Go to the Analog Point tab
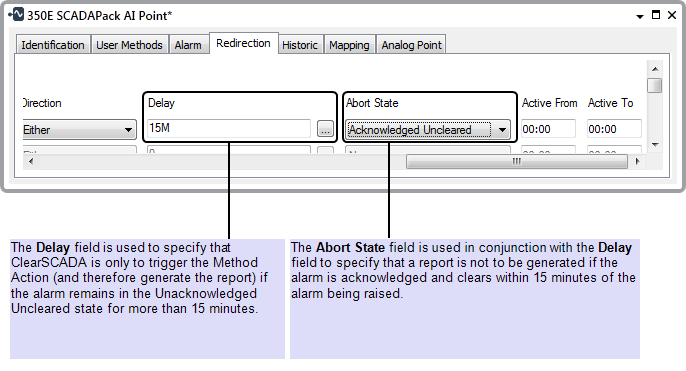The width and height of the screenshot is (686, 371). click(411, 45)
